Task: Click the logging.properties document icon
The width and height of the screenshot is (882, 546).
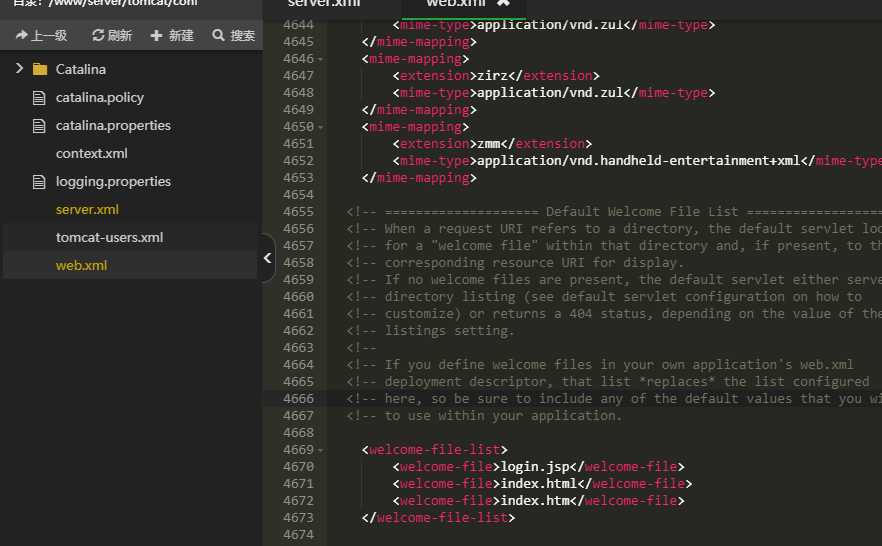Action: [x=39, y=182]
